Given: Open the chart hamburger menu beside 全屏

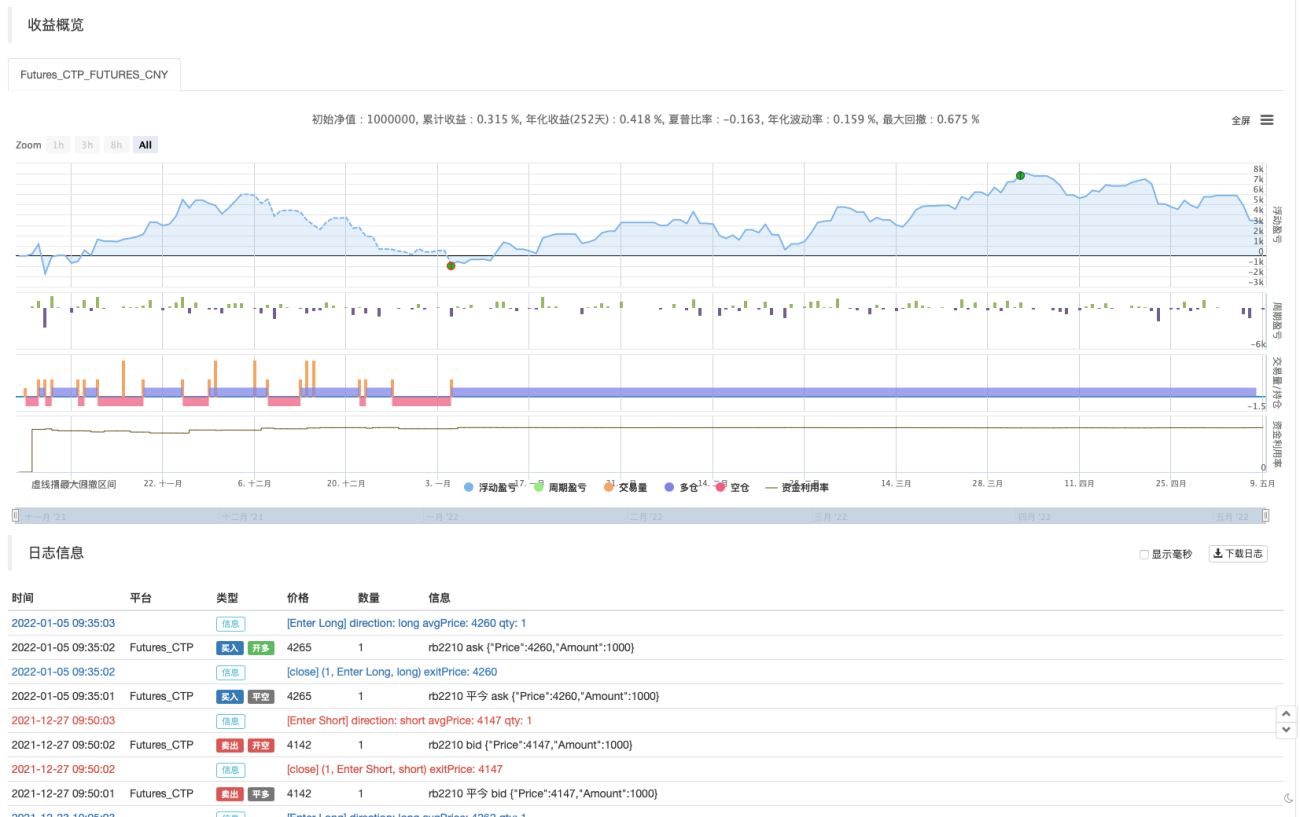Looking at the screenshot, I should pyautogui.click(x=1267, y=120).
